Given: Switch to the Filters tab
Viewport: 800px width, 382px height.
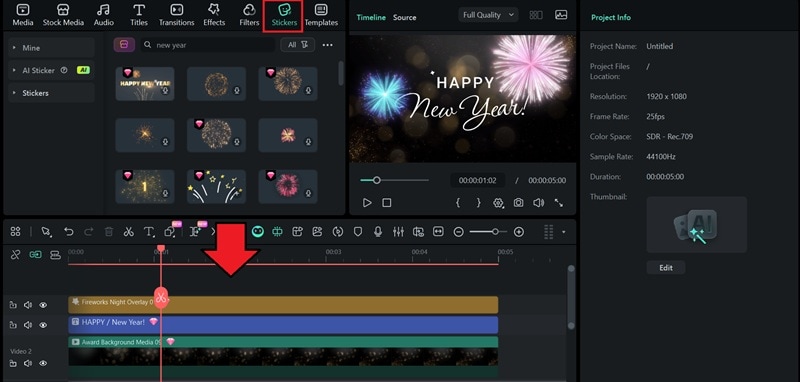Looking at the screenshot, I should (249, 15).
